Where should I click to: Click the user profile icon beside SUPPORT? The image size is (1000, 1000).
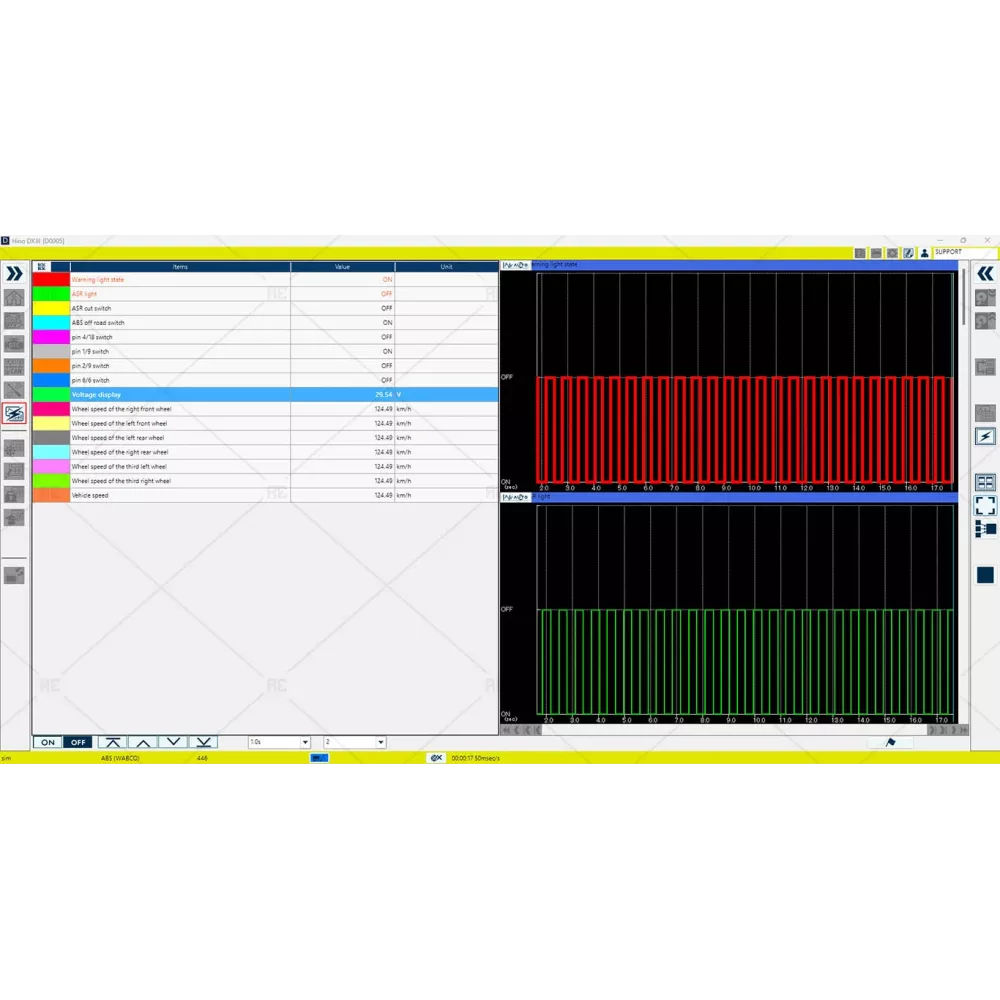pos(925,253)
